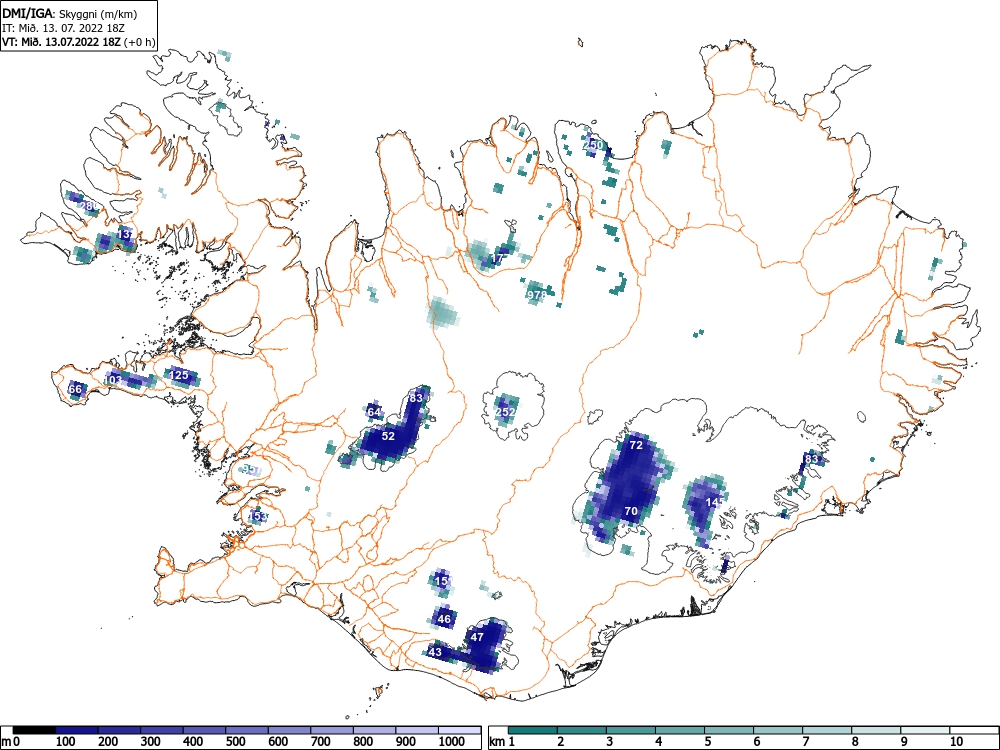Click the 66 value at the peninsula tip
1000x750 pixels.
[75, 389]
